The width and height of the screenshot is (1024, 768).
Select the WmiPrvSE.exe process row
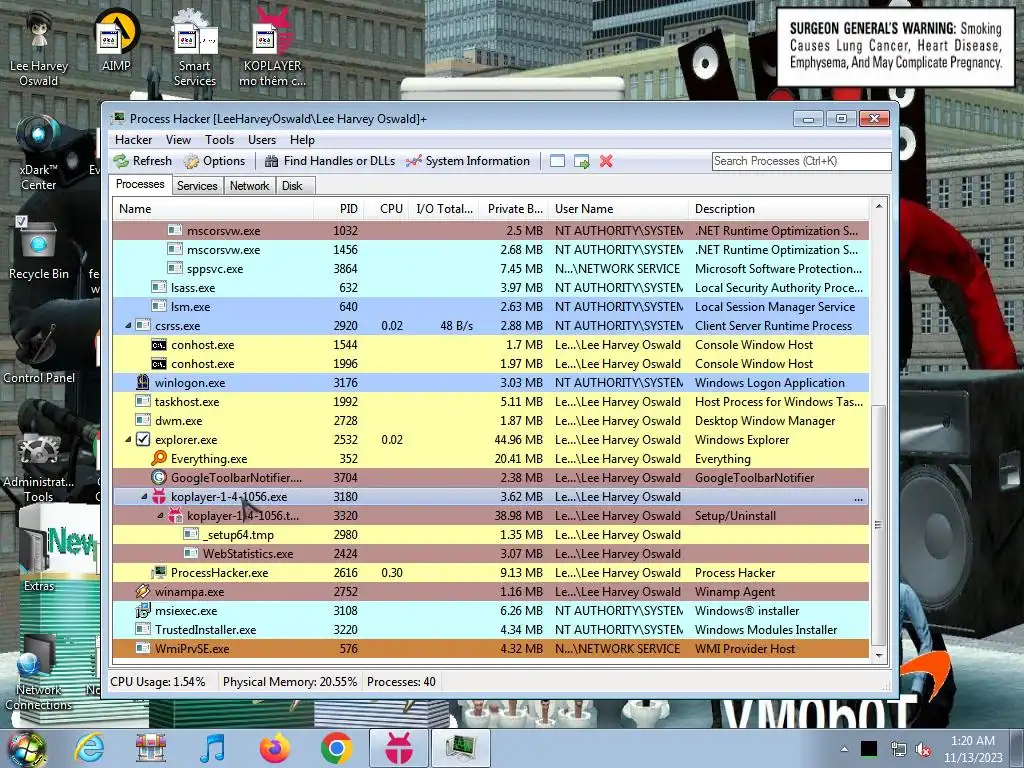(490, 648)
